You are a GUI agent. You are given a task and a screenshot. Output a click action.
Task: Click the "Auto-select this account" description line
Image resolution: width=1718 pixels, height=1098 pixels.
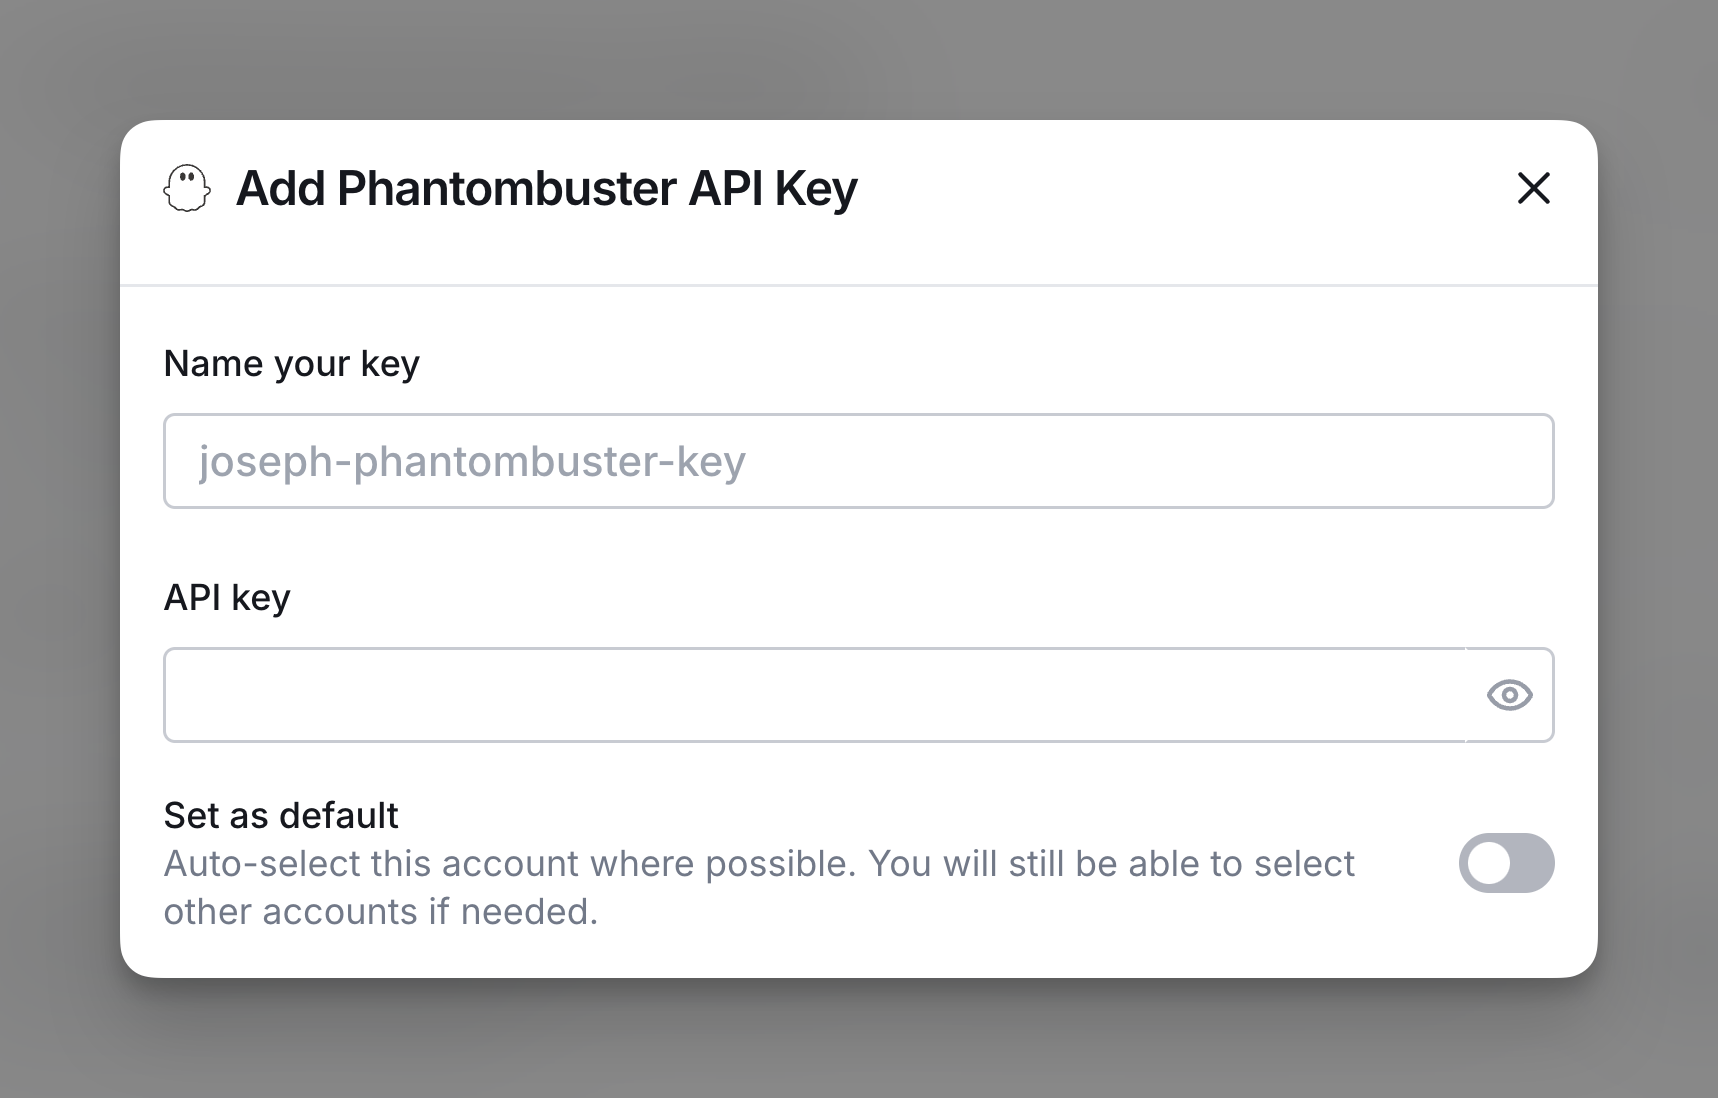(x=758, y=864)
